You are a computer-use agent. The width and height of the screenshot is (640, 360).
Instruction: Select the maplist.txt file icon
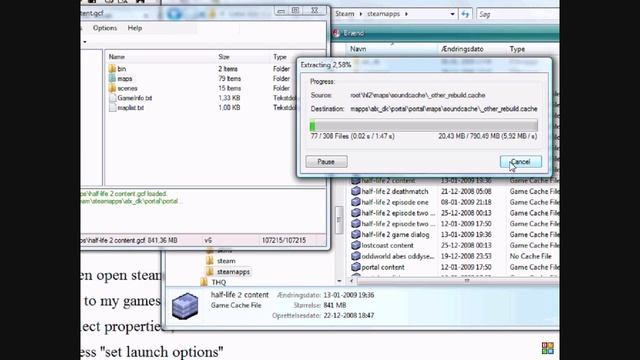click(x=113, y=108)
